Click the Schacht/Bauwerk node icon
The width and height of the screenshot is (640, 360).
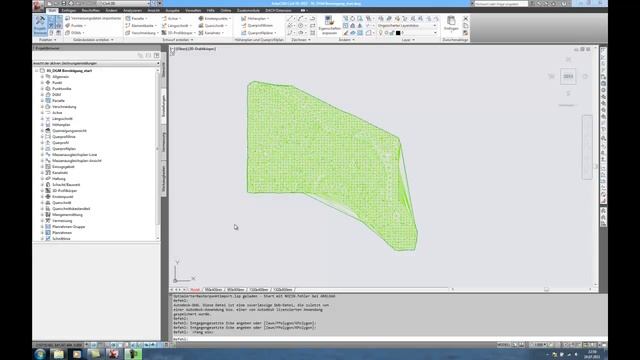(x=48, y=184)
